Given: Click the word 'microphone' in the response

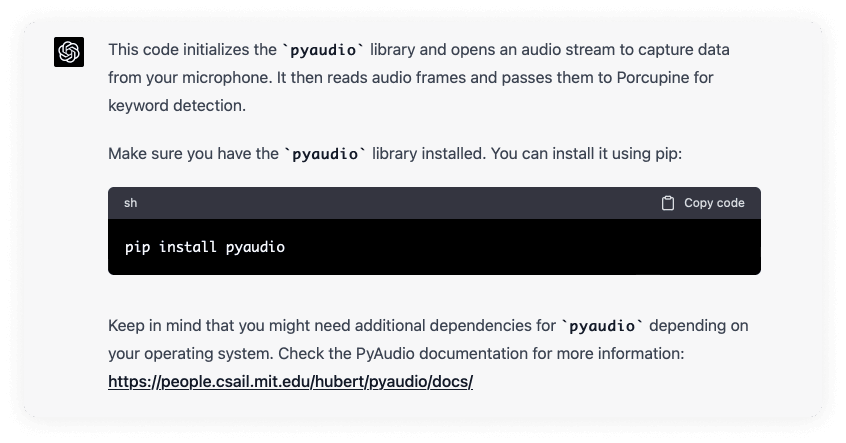Looking at the screenshot, I should [x=226, y=78].
